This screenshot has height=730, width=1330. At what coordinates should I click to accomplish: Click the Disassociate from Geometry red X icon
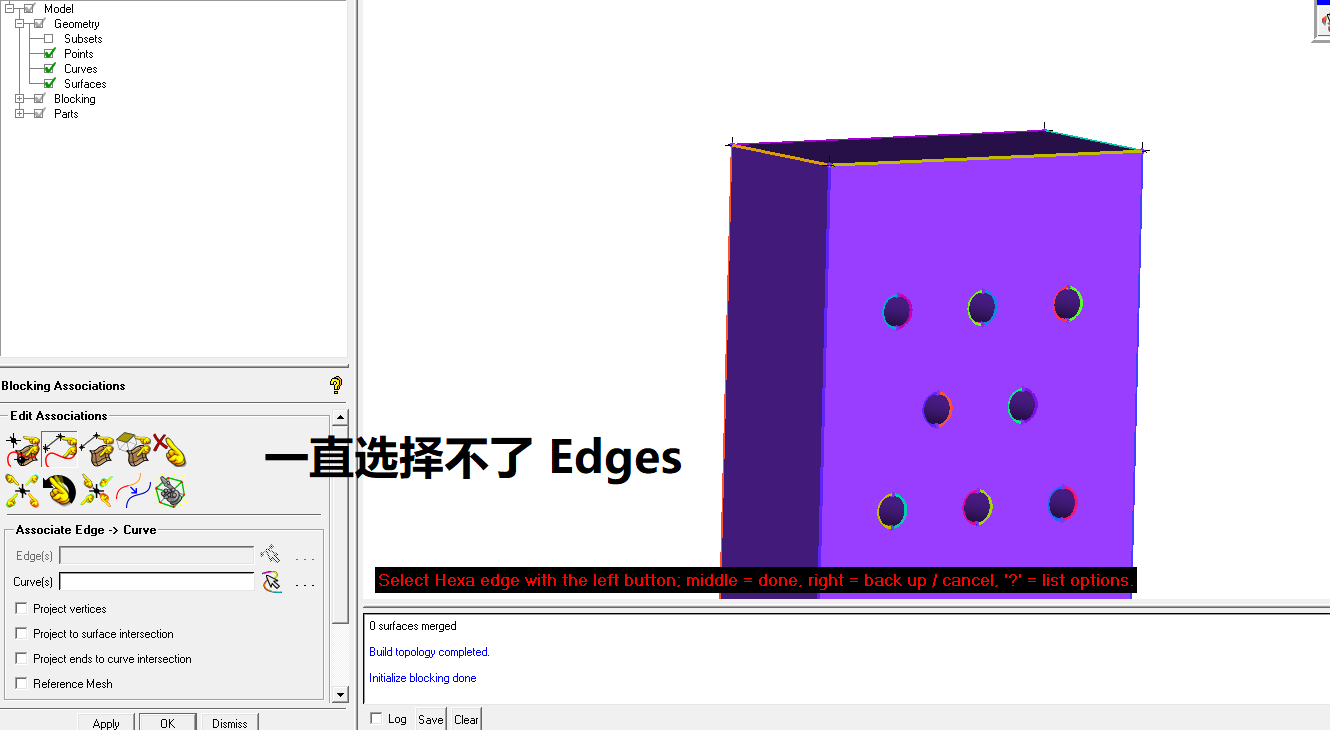[x=169, y=452]
